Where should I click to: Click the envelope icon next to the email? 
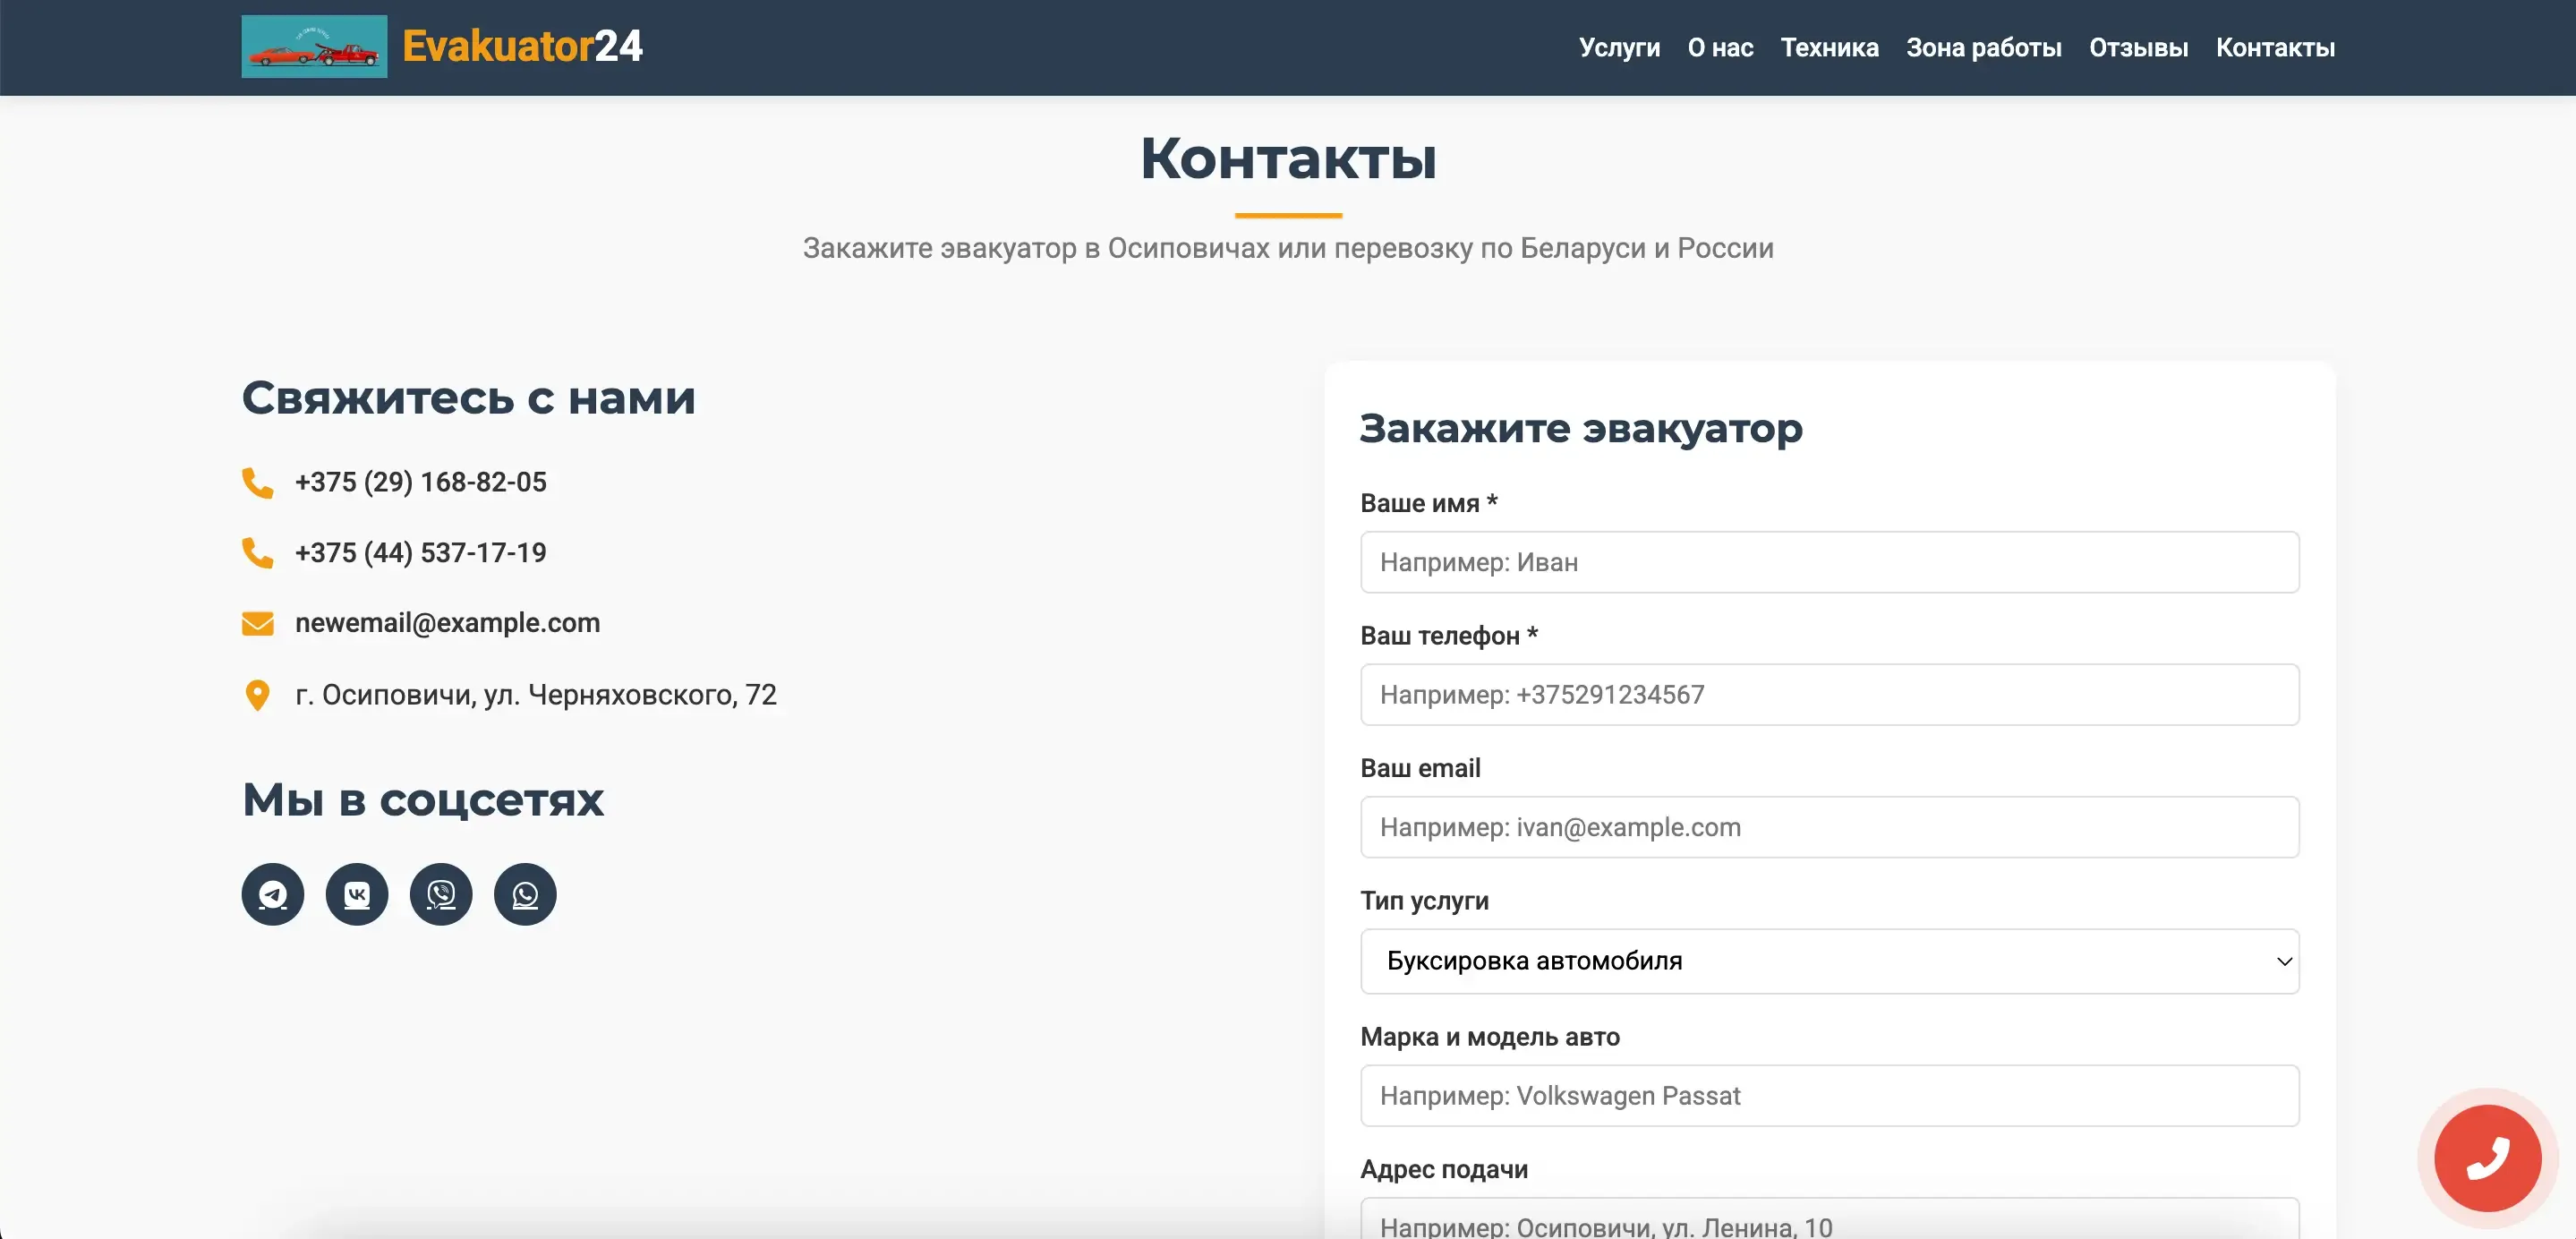(258, 622)
